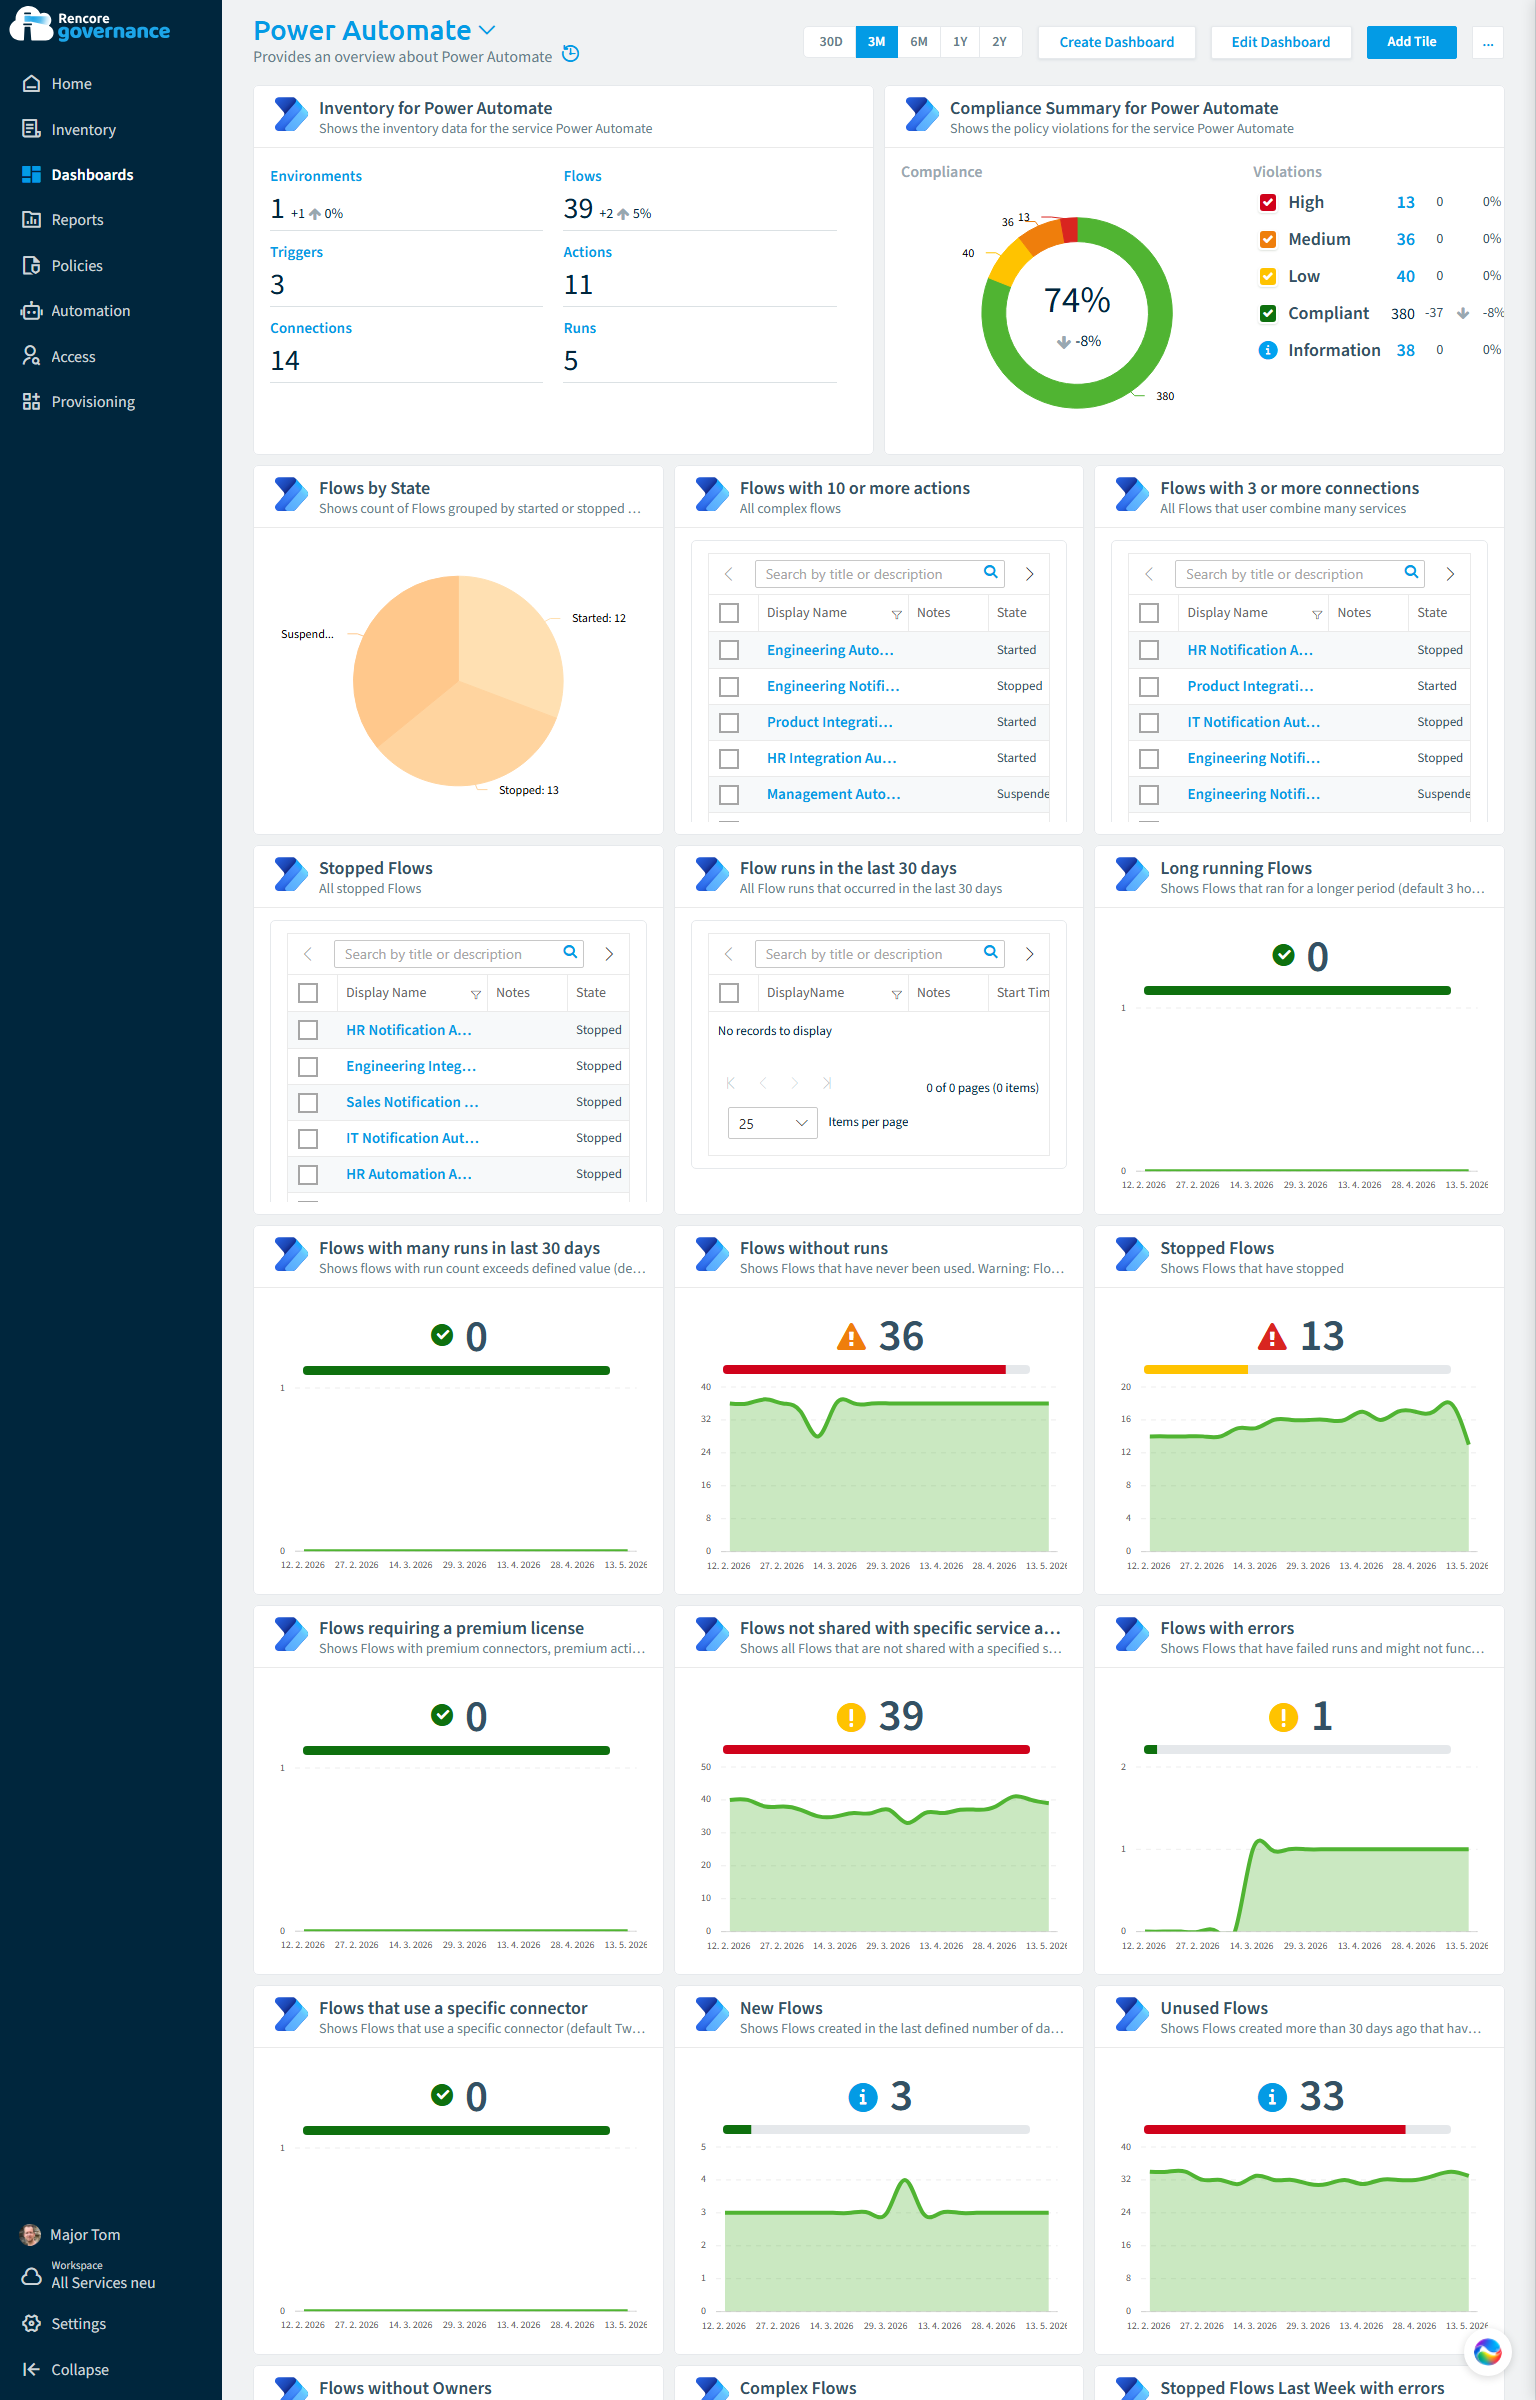The width and height of the screenshot is (1536, 2400).
Task: Open the Home sidebar icon
Action: (x=31, y=84)
